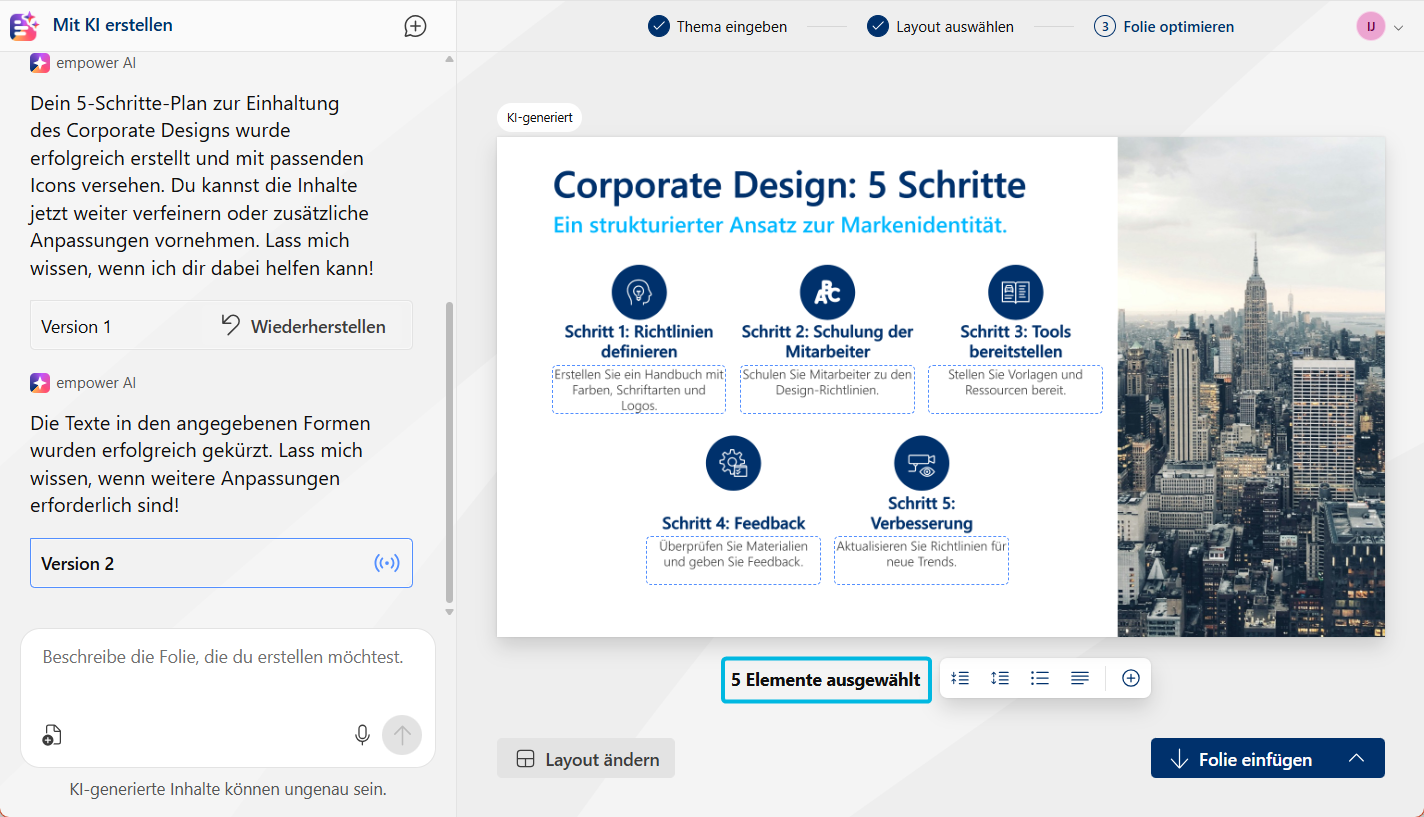
Task: Click the line spacing icon in toolbar
Action: click(x=1000, y=678)
